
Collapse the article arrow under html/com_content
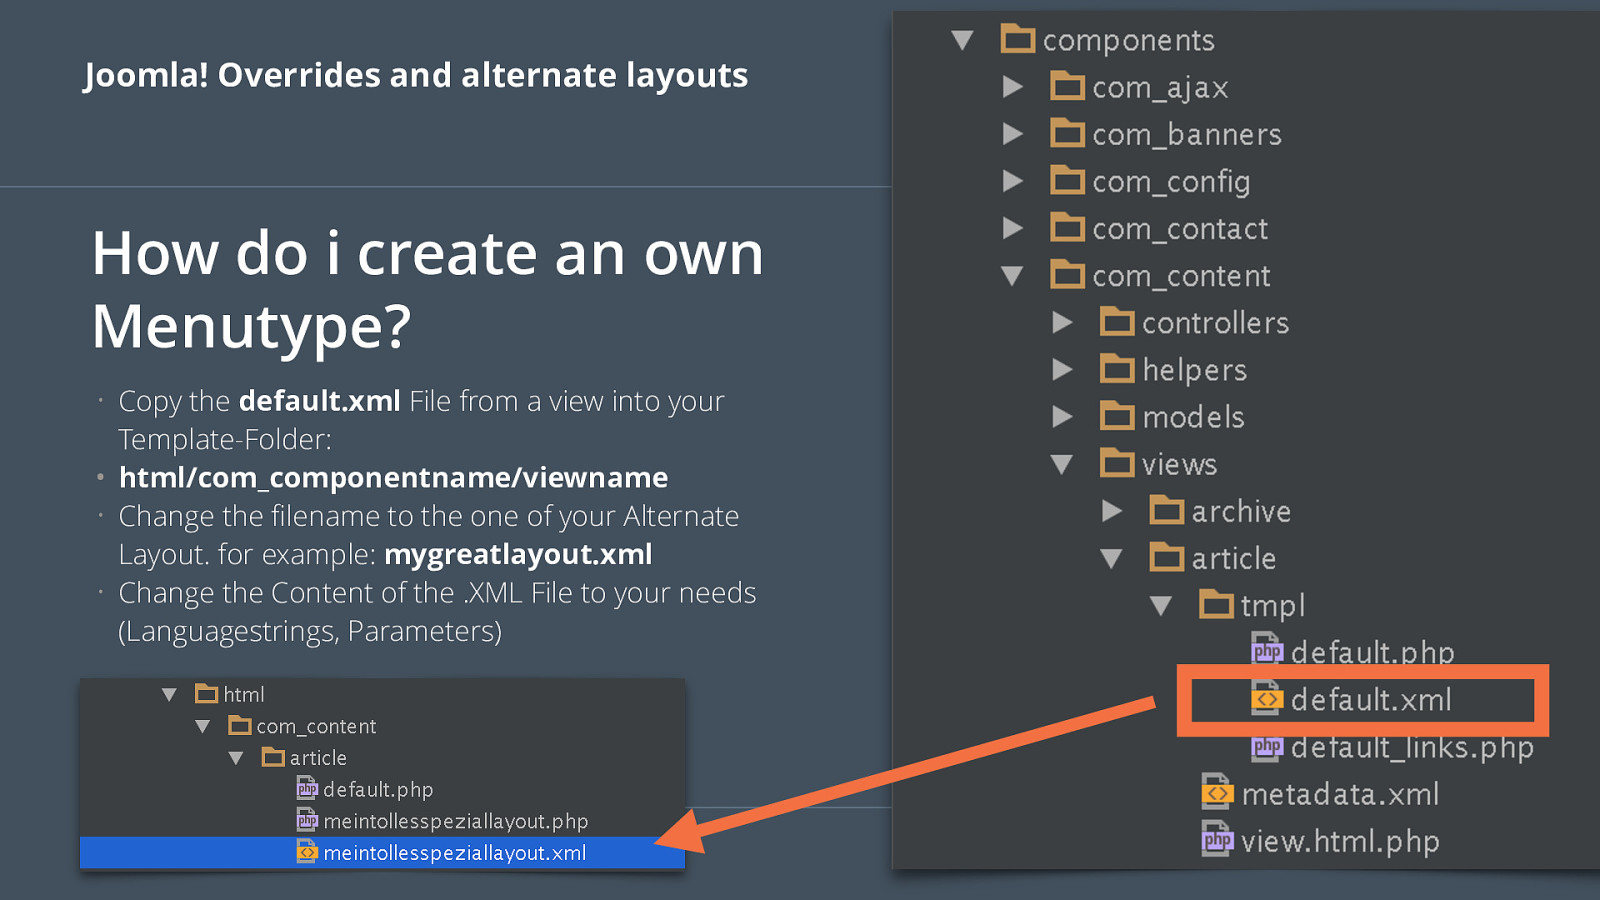point(236,758)
